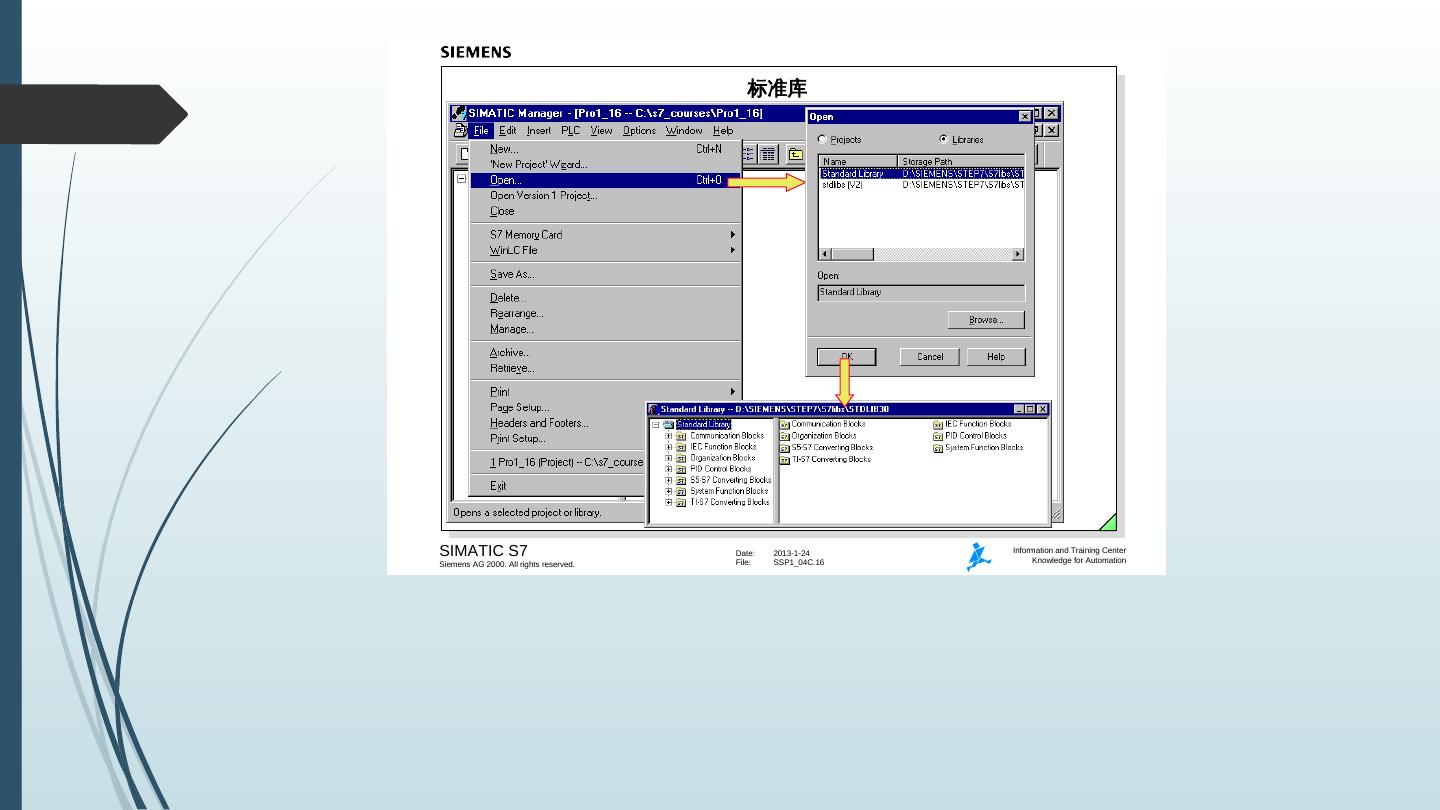Select the Projects radio button
Image resolution: width=1440 pixels, height=810 pixels.
pos(823,140)
